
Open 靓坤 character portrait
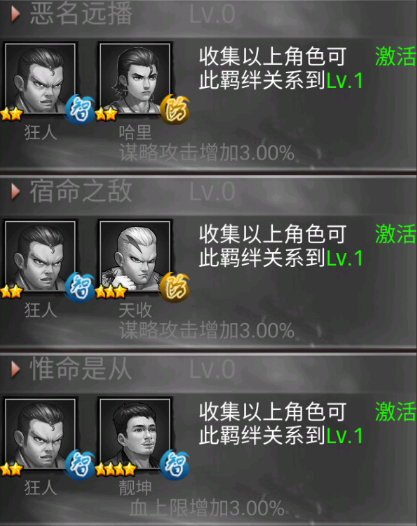click(x=135, y=434)
